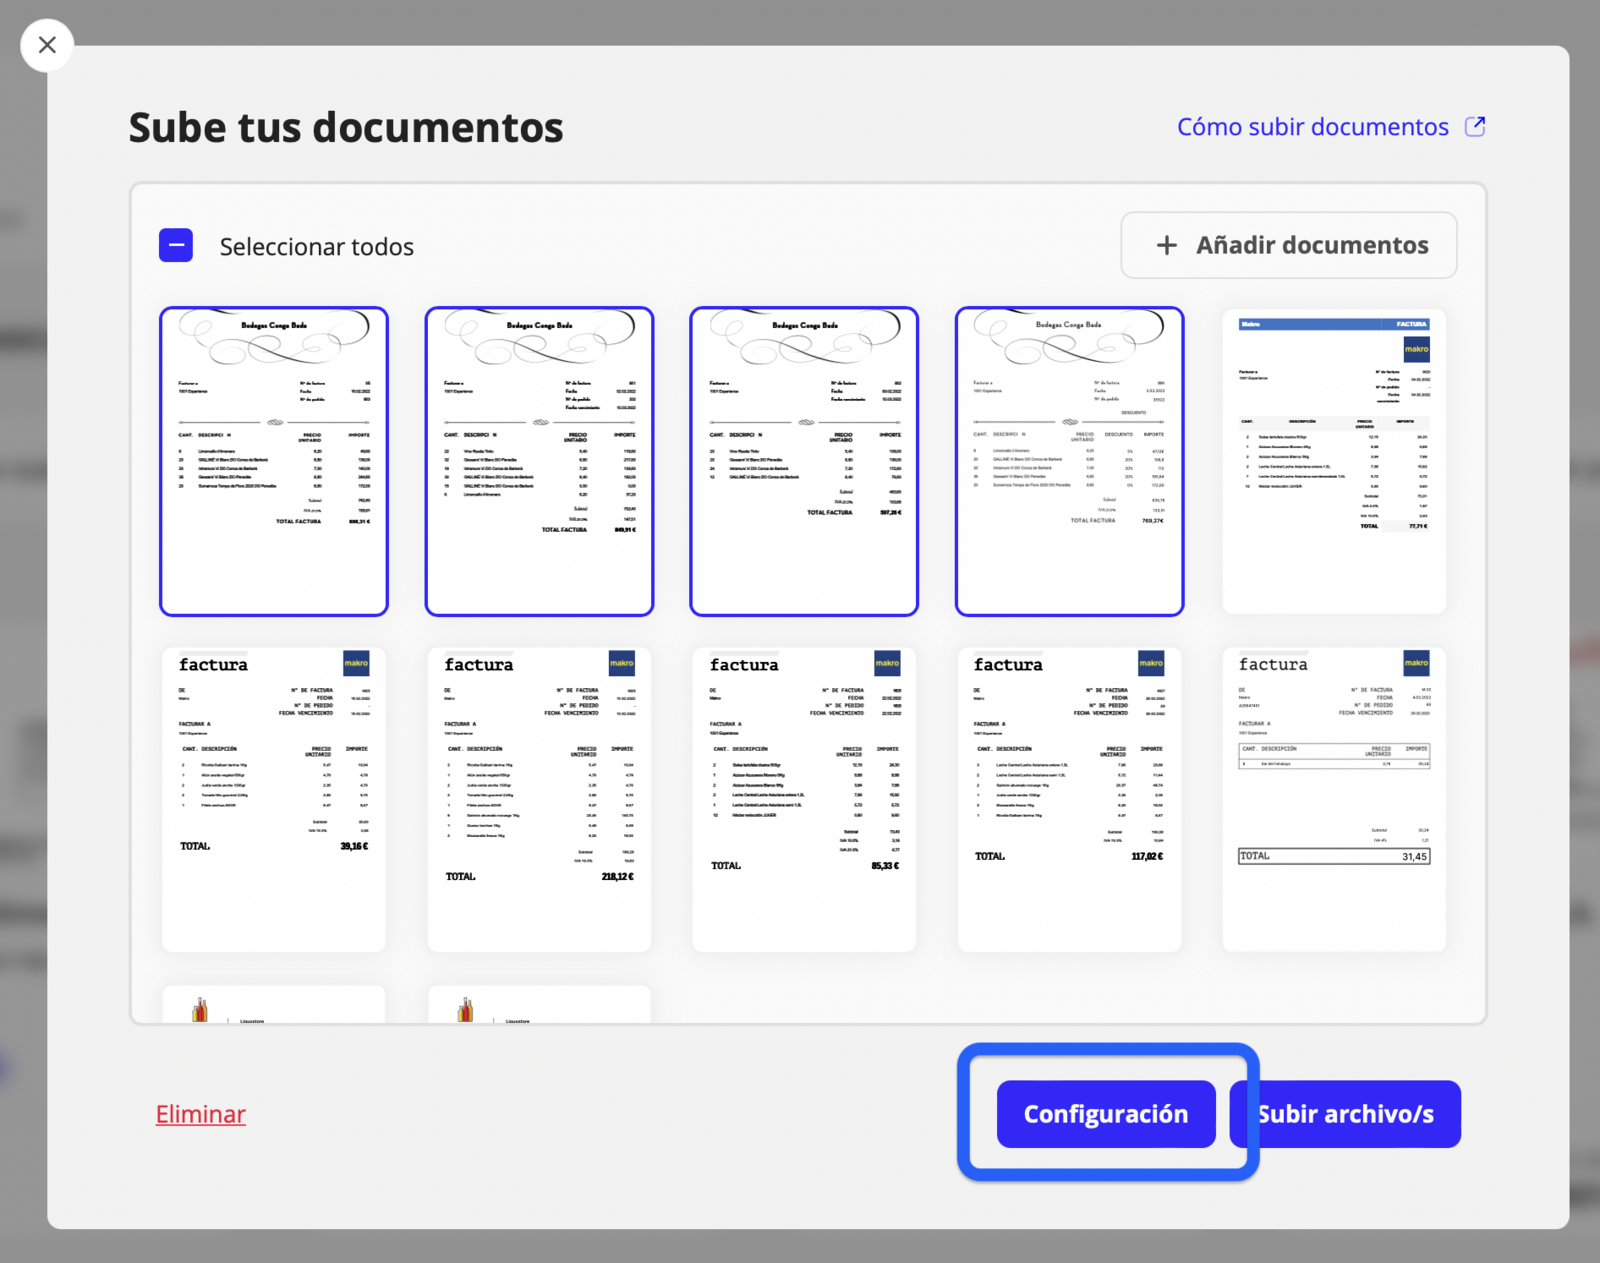Toggle the Seleccionar todos checkbox
Viewport: 1600px width, 1263px height.
pyautogui.click(x=176, y=245)
